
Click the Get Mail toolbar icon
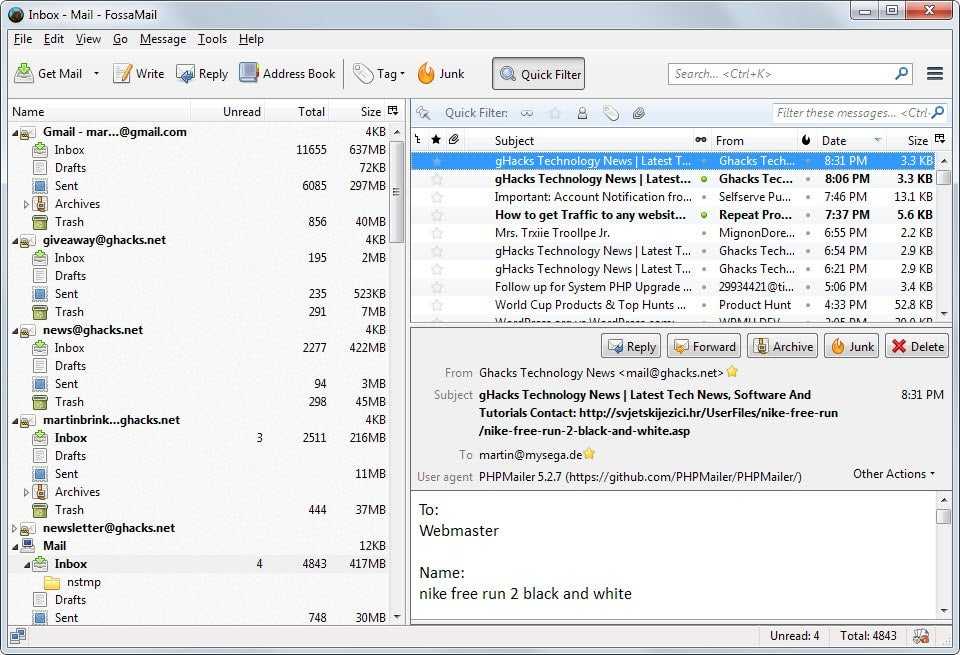[x=25, y=74]
